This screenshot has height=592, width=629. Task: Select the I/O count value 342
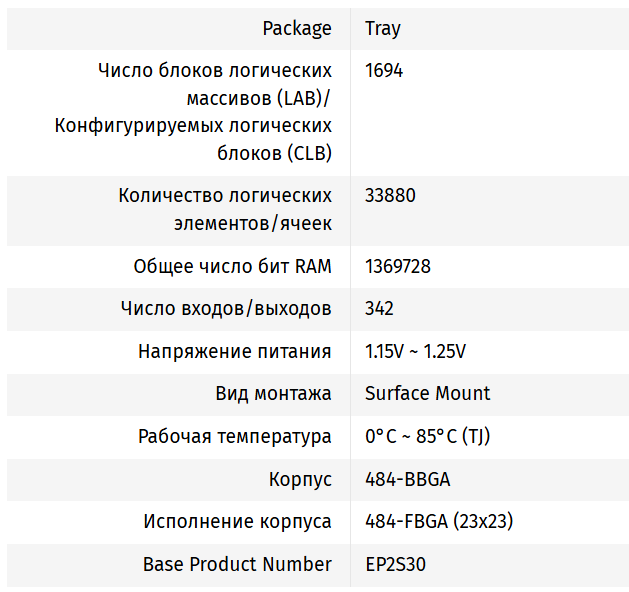click(380, 308)
